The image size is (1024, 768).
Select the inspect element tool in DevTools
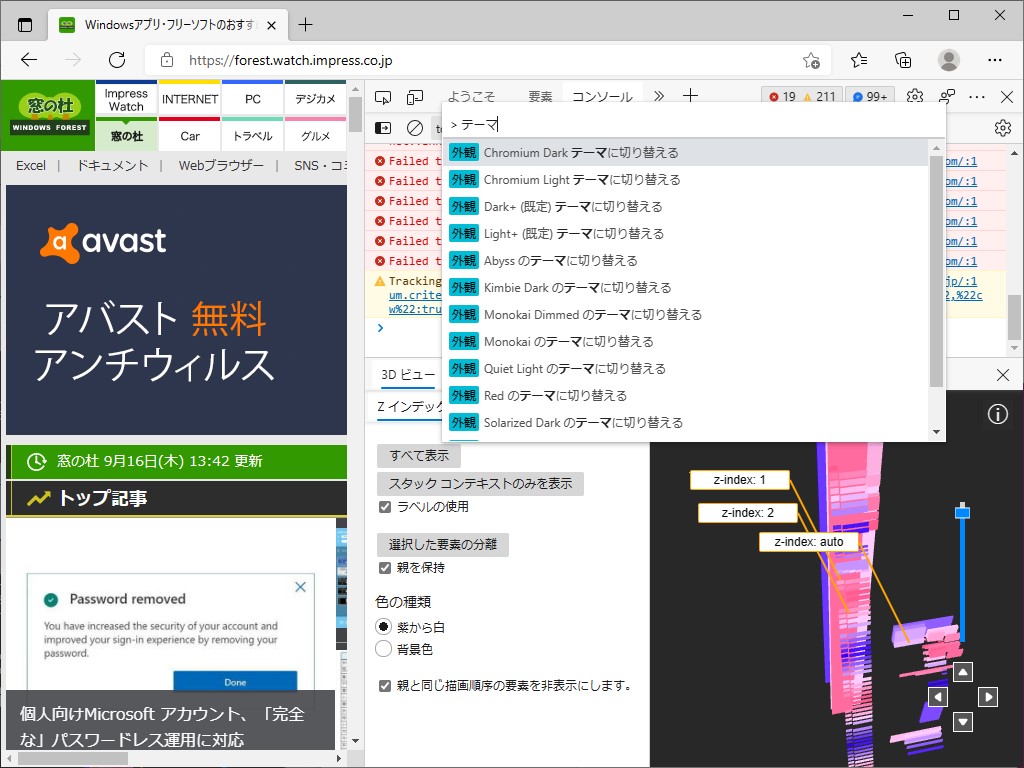(x=383, y=97)
